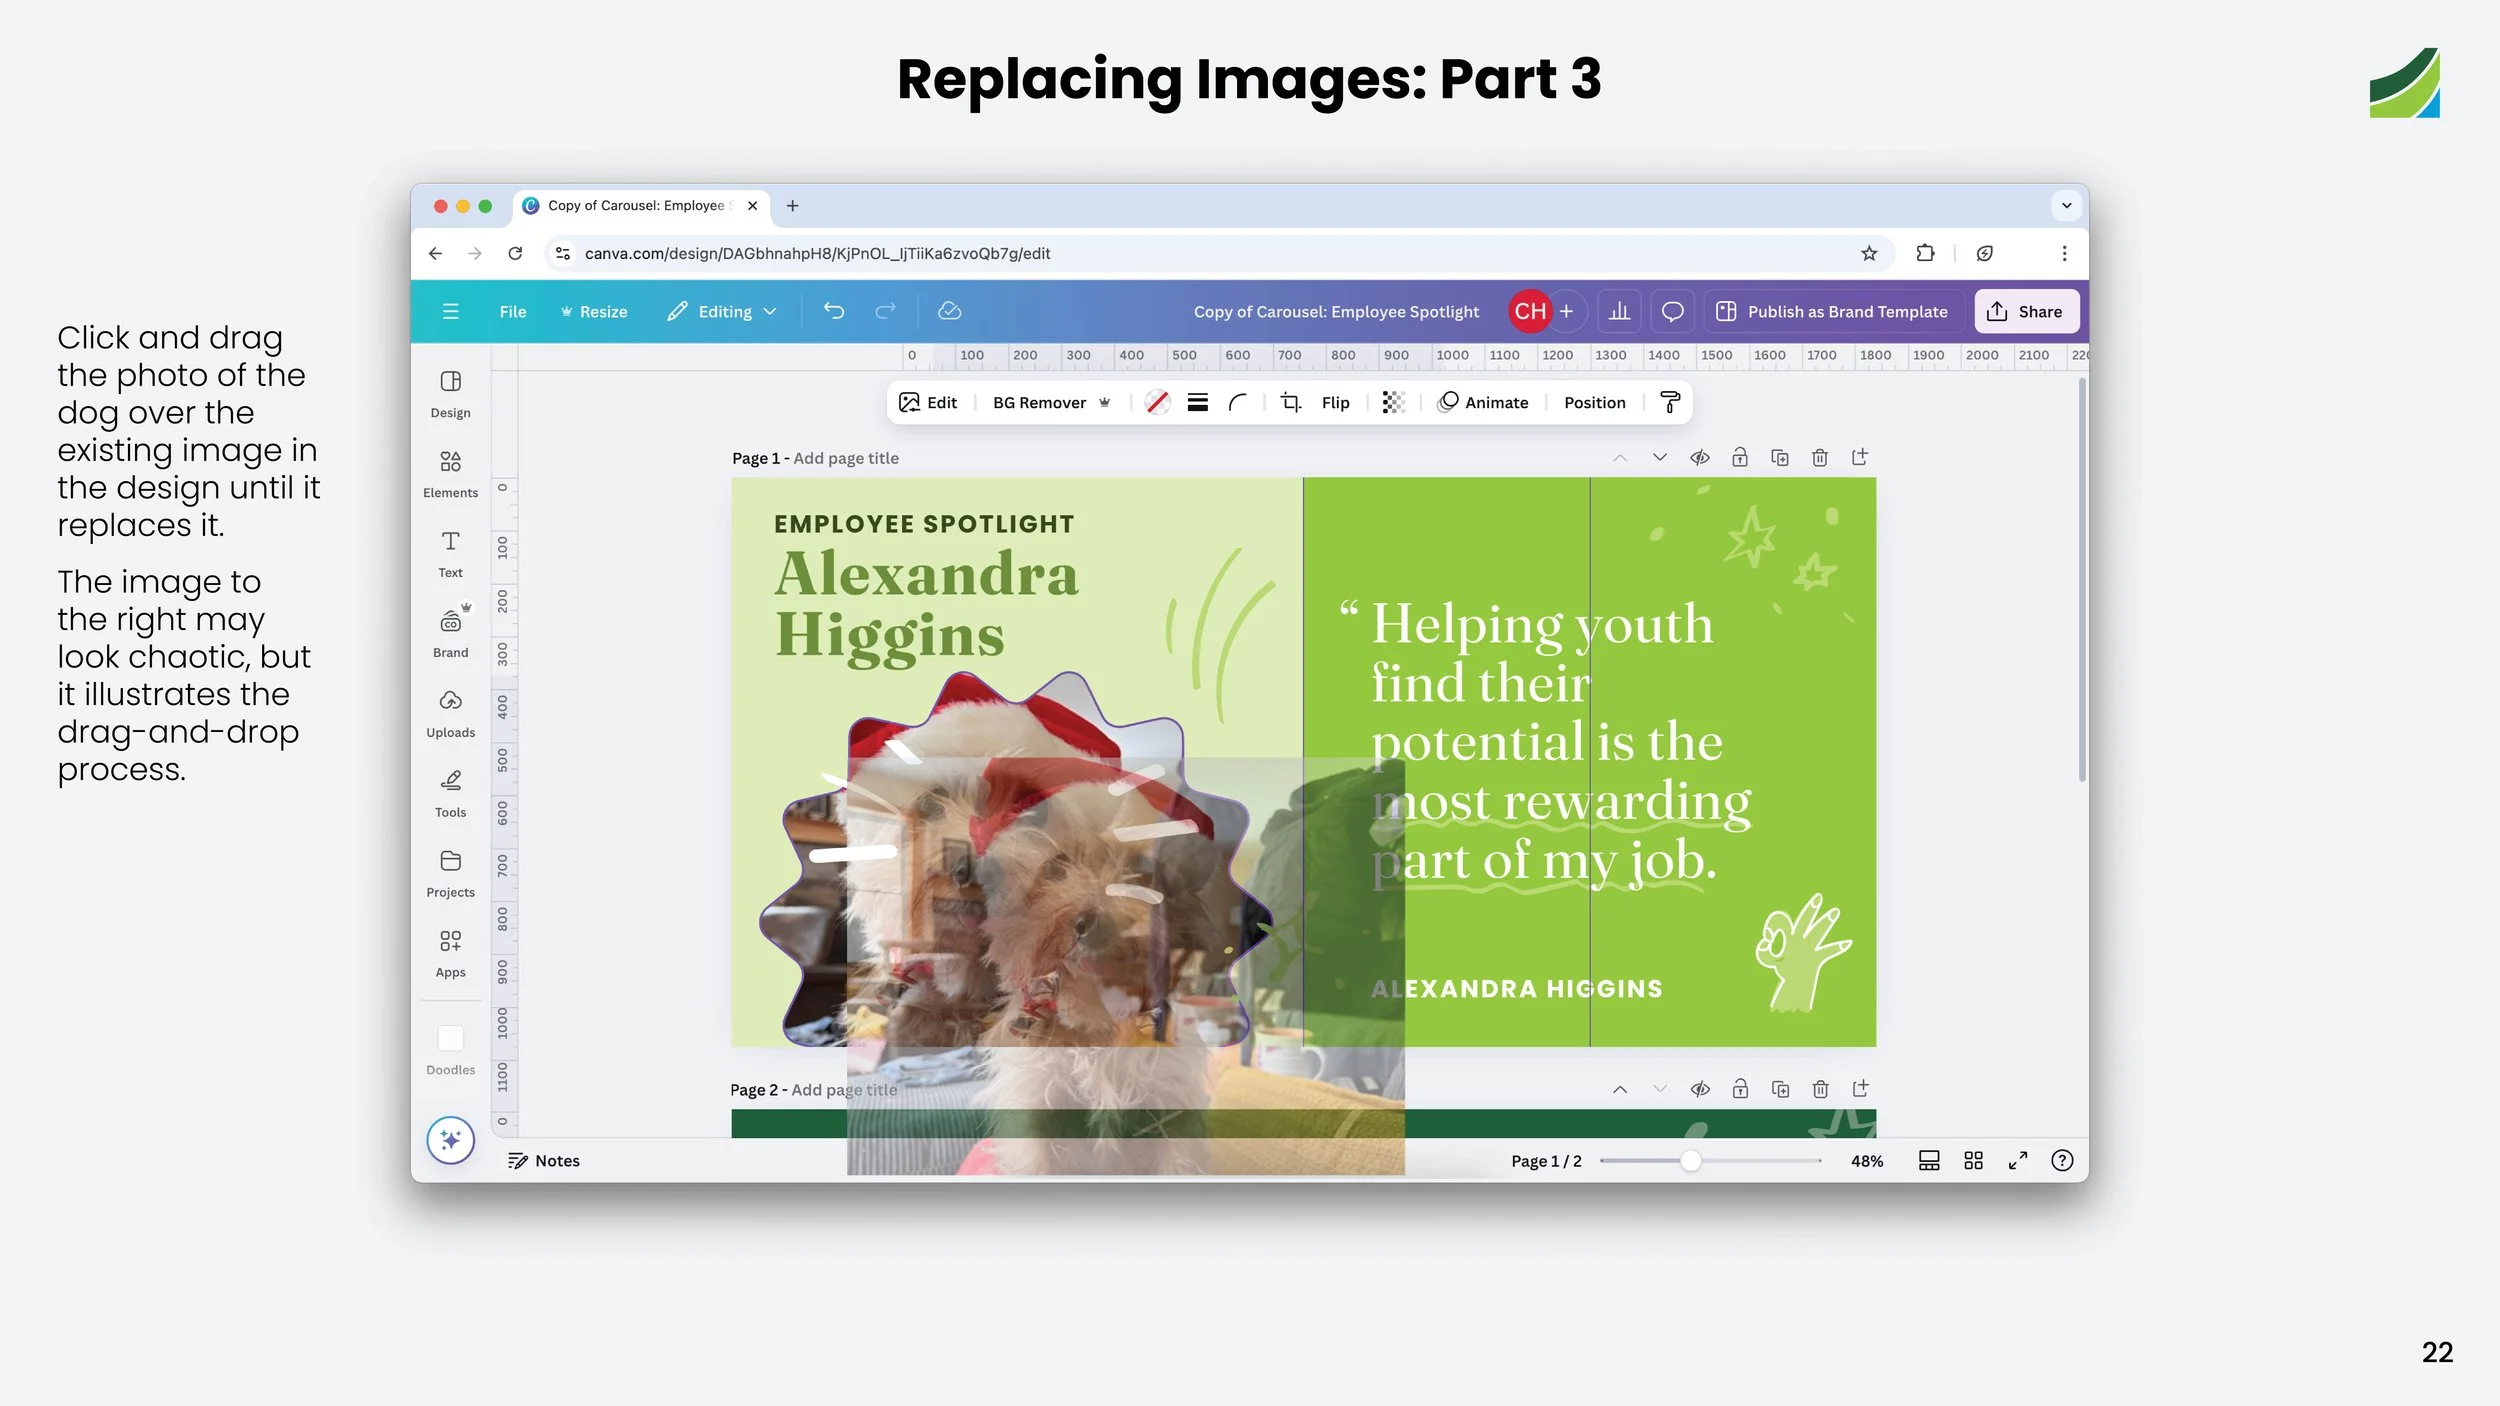Delete Page 1 with trash icon
Screen dimensions: 2500x1406
(x=1819, y=458)
